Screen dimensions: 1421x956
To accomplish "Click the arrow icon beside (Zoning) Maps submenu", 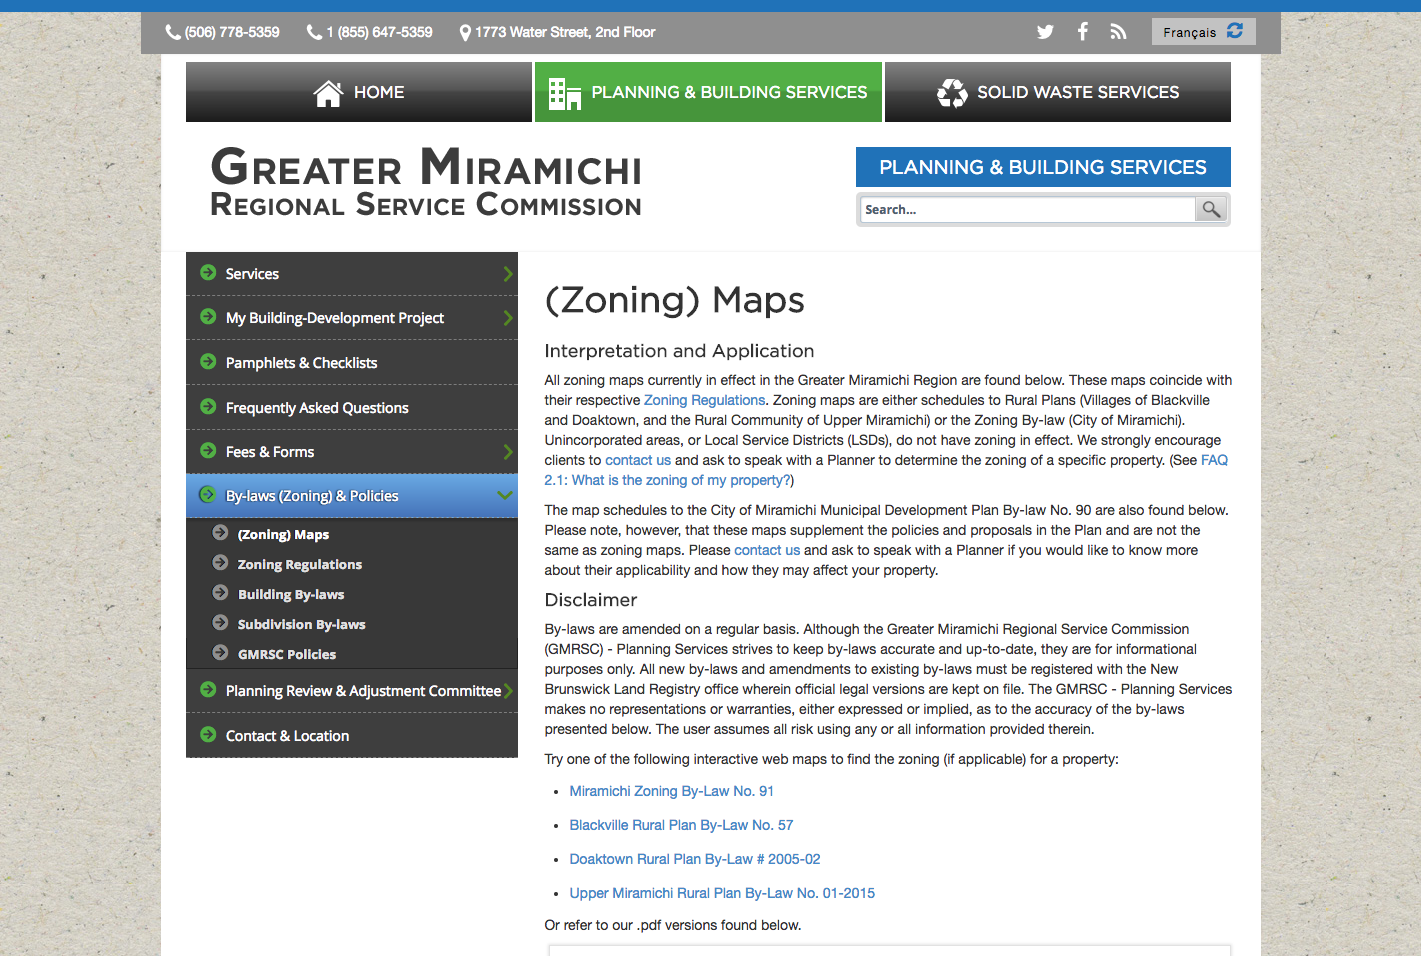I will click(220, 532).
